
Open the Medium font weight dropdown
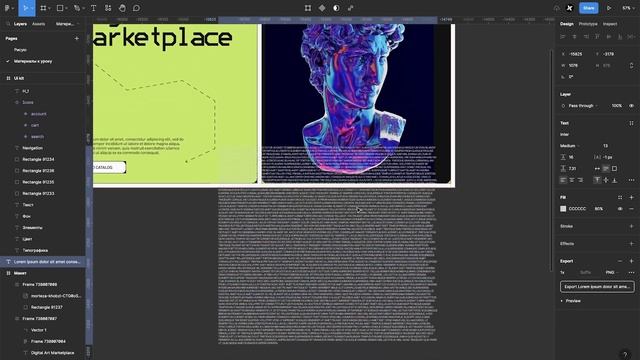(569, 146)
